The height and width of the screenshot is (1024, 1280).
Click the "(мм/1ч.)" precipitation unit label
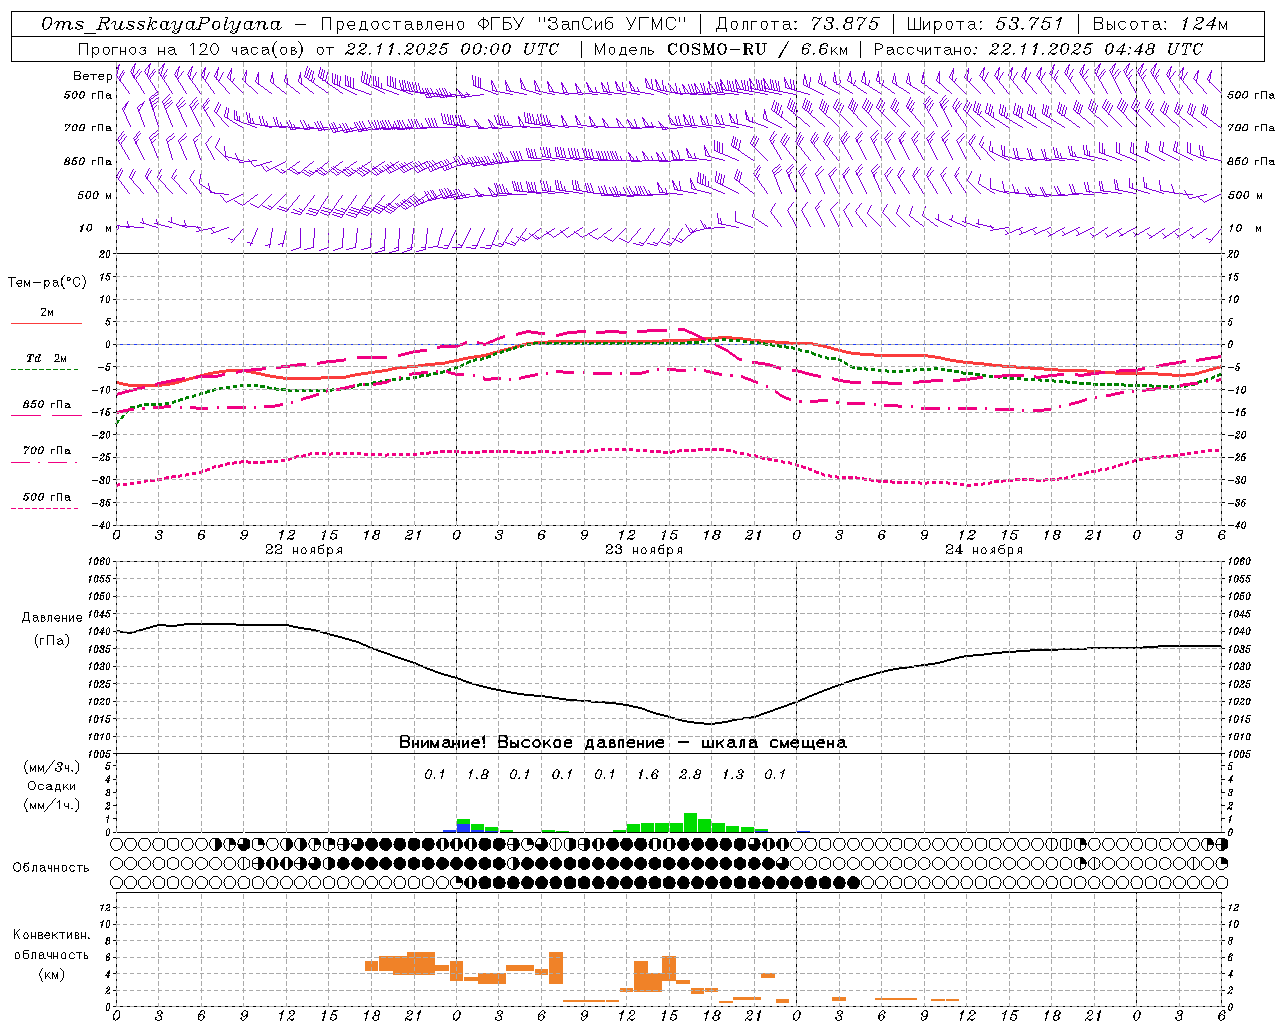51,805
